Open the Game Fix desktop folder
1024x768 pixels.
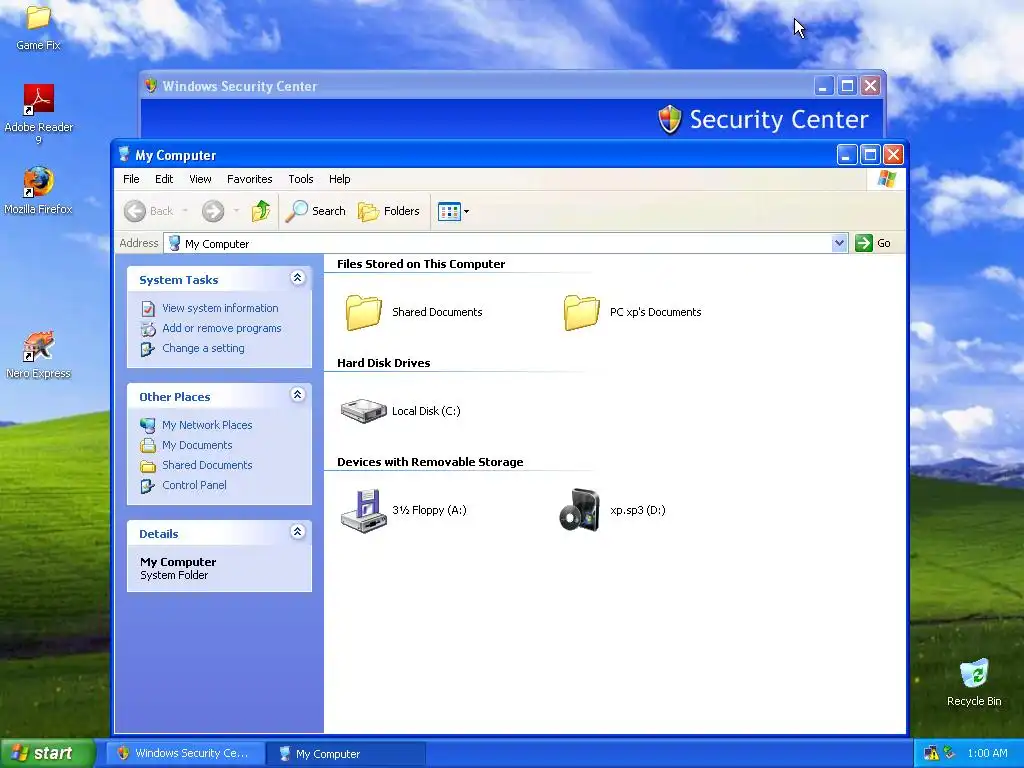tap(38, 26)
